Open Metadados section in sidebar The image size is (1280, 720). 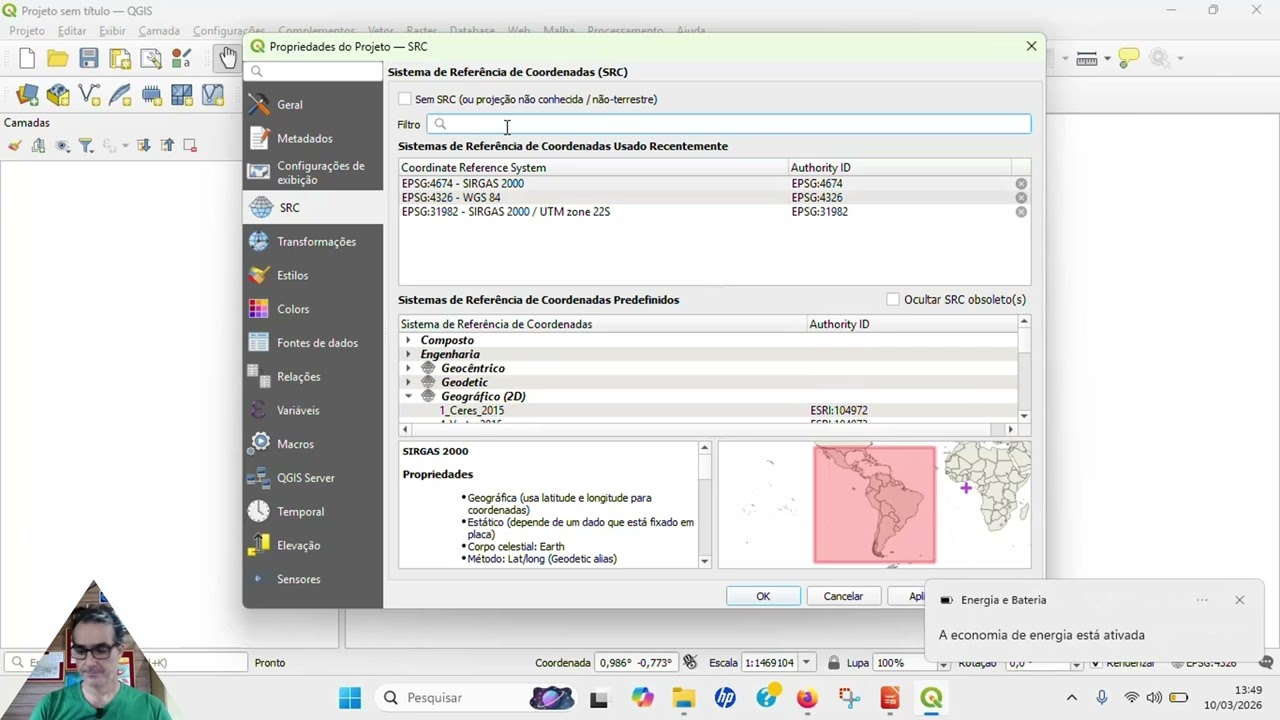pos(313,138)
